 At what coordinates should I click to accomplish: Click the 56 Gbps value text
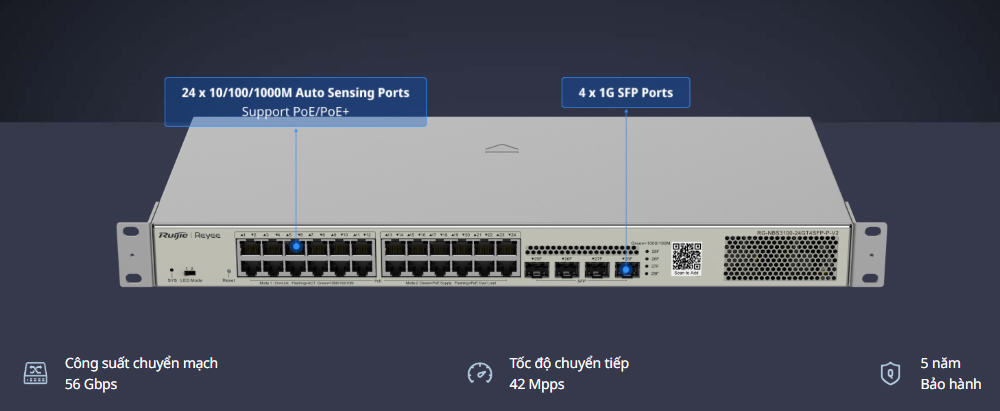tap(90, 384)
